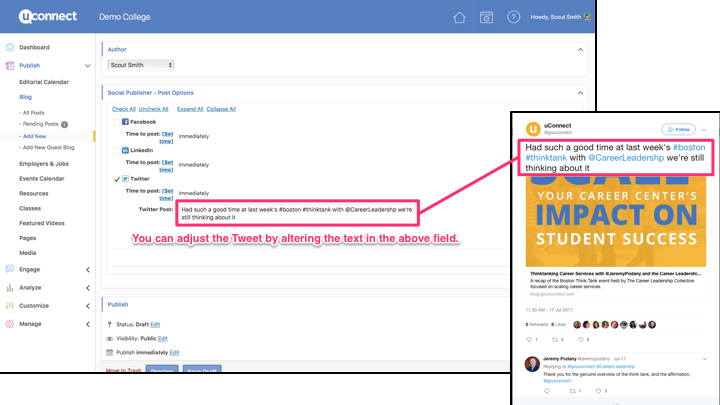Click into the Twitter Post text field
The image size is (720, 405).
pyautogui.click(x=296, y=214)
